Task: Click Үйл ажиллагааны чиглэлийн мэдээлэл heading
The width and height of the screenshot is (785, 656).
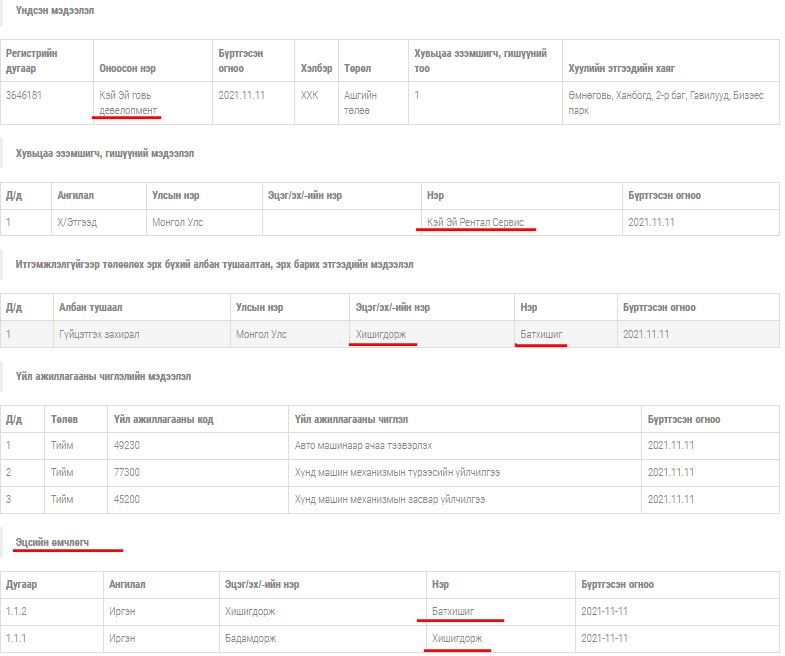Action: [103, 376]
